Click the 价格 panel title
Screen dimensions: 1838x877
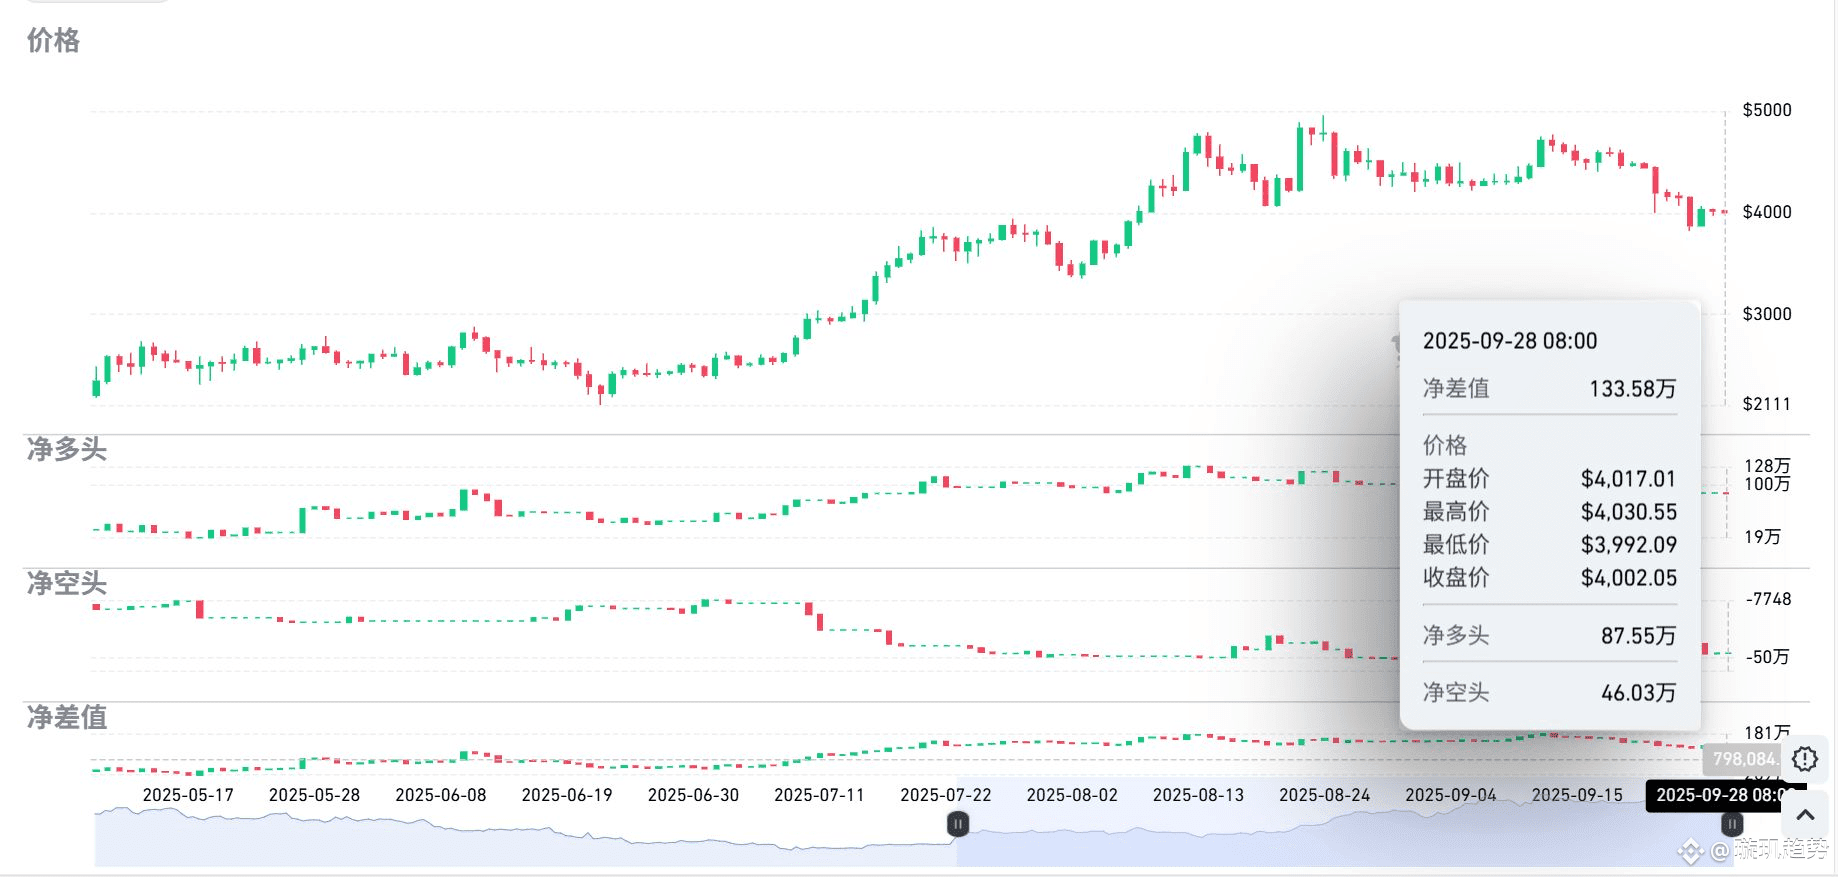click(53, 40)
